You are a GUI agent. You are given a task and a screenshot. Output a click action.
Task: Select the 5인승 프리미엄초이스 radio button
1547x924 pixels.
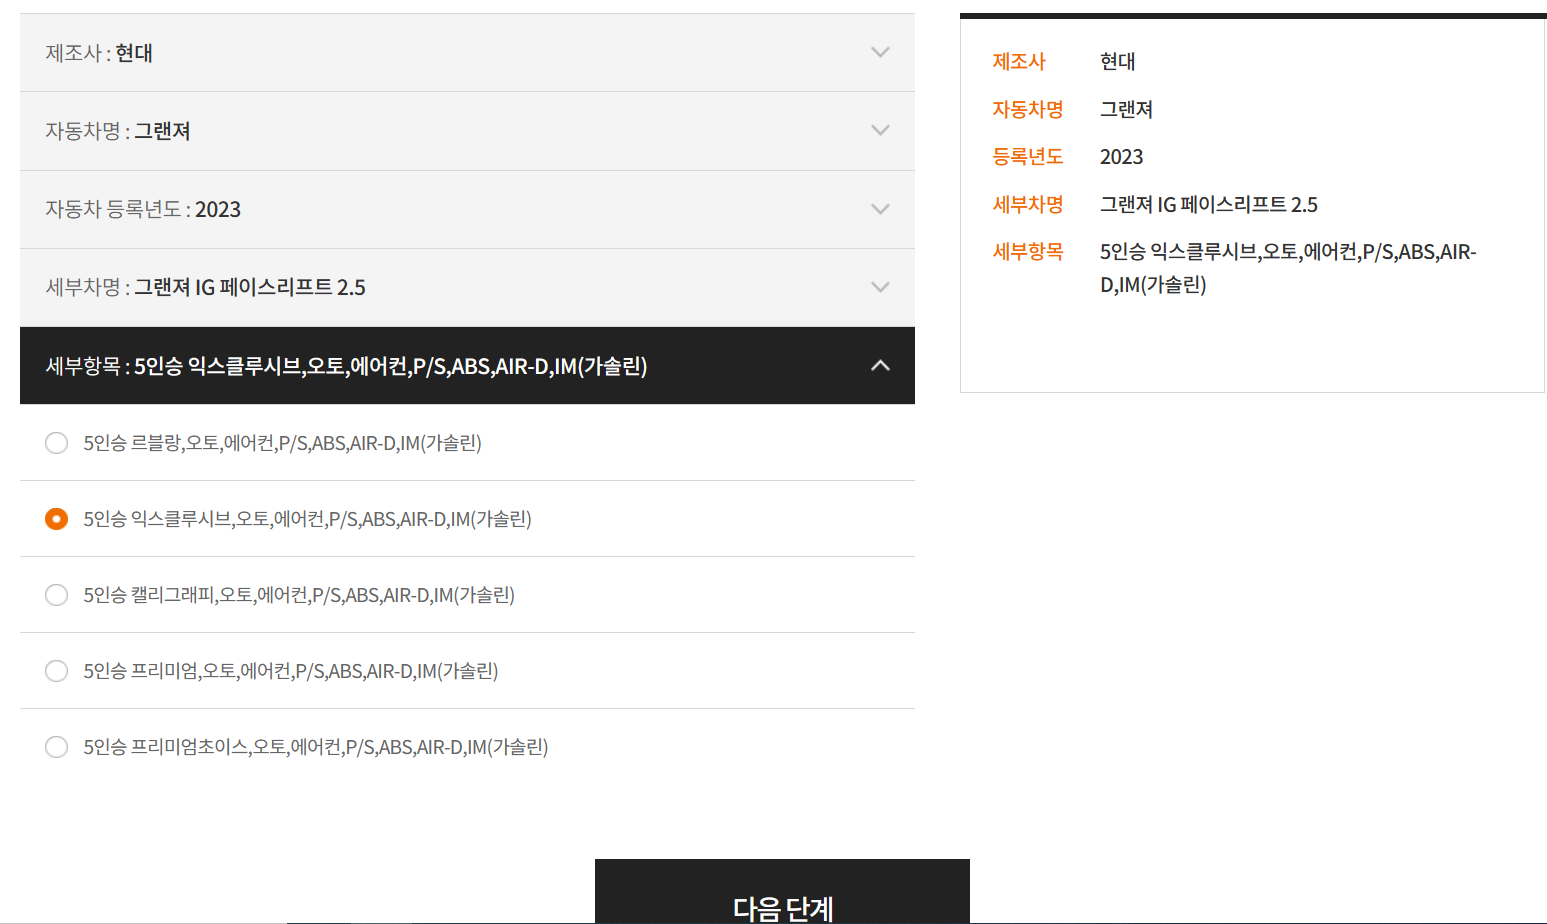(x=57, y=747)
